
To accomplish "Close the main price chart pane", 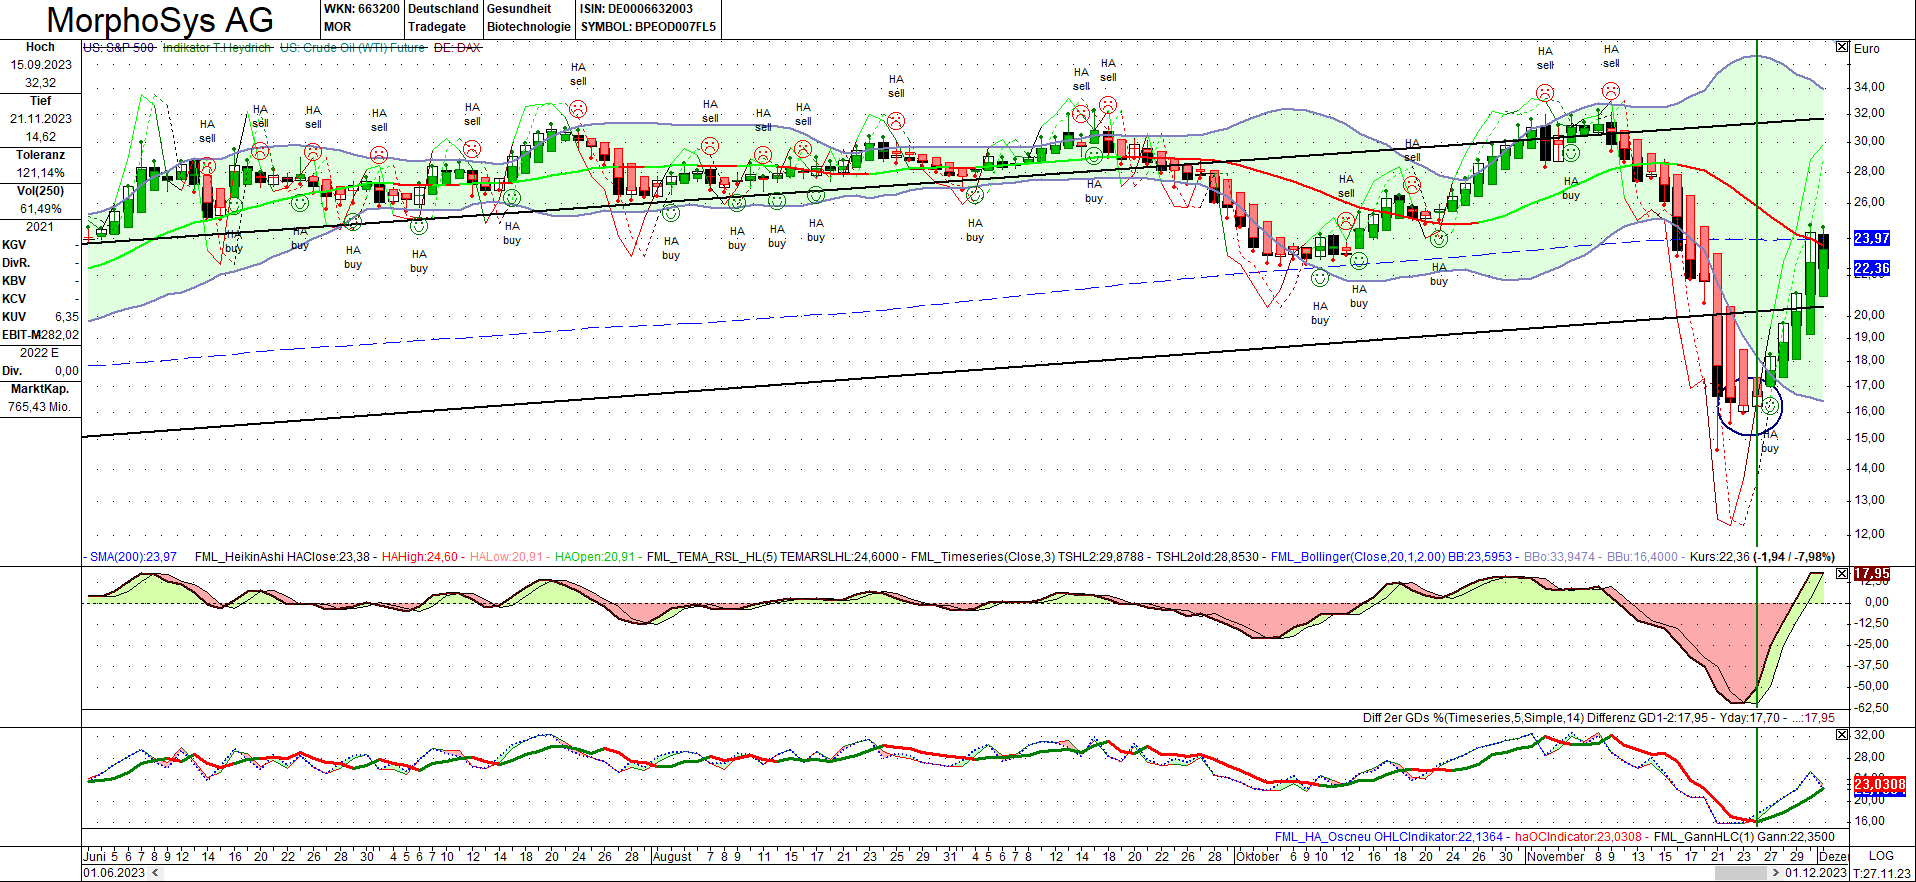I will tap(1842, 47).
